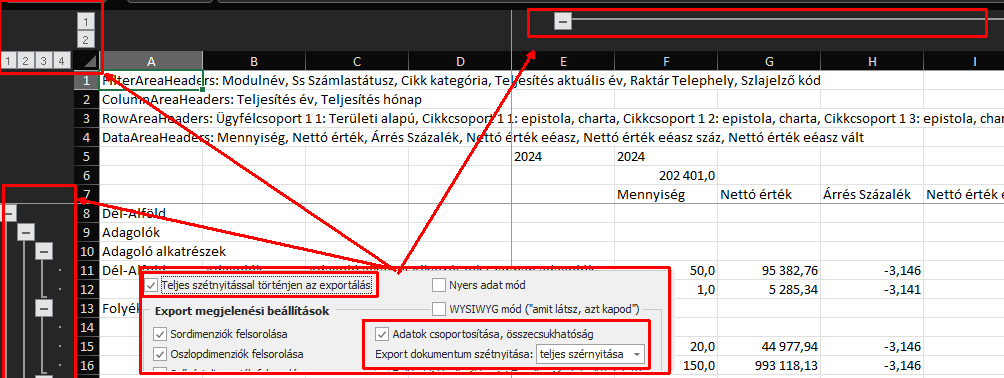Click cell with 'ColumnAreaHeaders: Teljesítés év' text

[151, 100]
